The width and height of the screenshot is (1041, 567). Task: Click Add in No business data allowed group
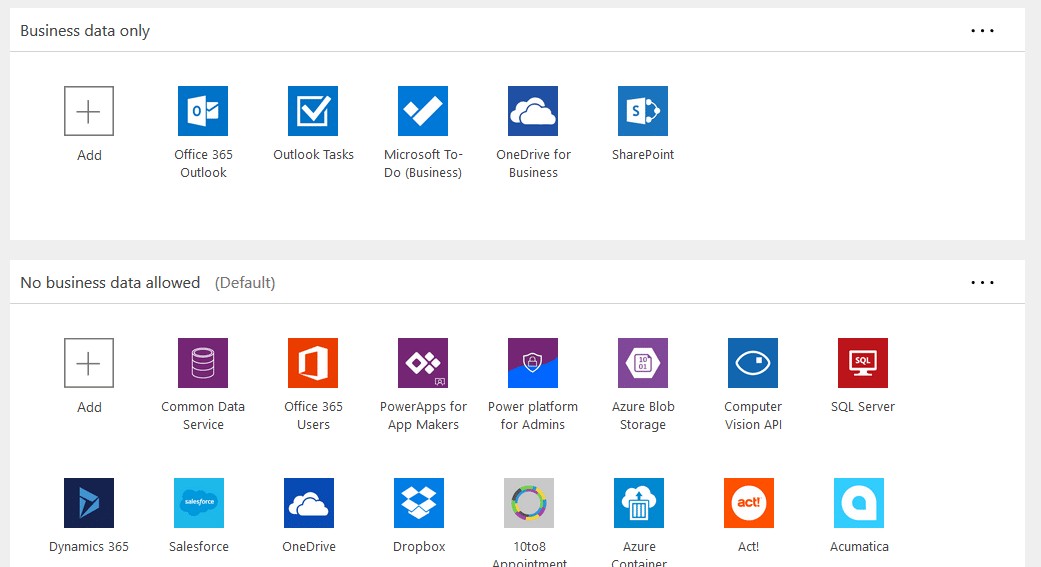(89, 363)
